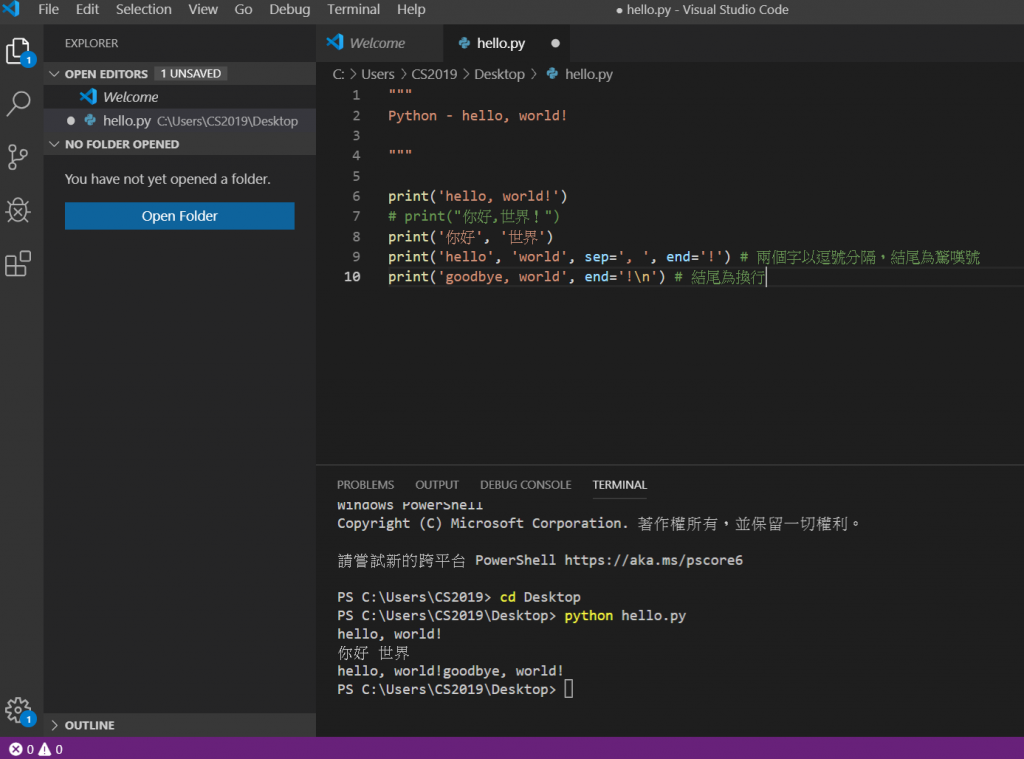Image resolution: width=1024 pixels, height=759 pixels.
Task: Select the TERMINAL panel tab
Action: pos(619,485)
